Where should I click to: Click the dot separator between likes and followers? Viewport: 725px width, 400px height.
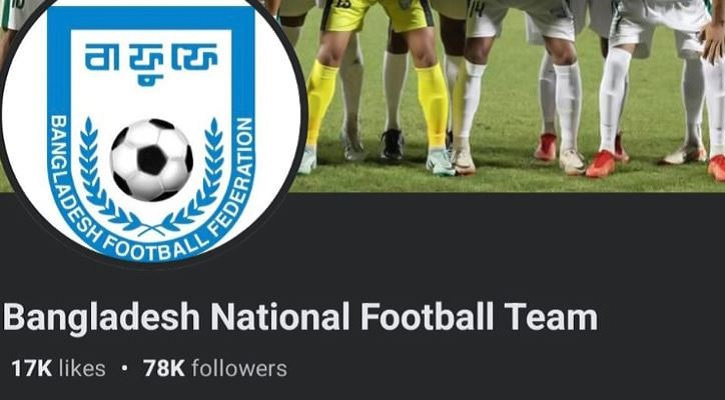pyautogui.click(x=124, y=369)
